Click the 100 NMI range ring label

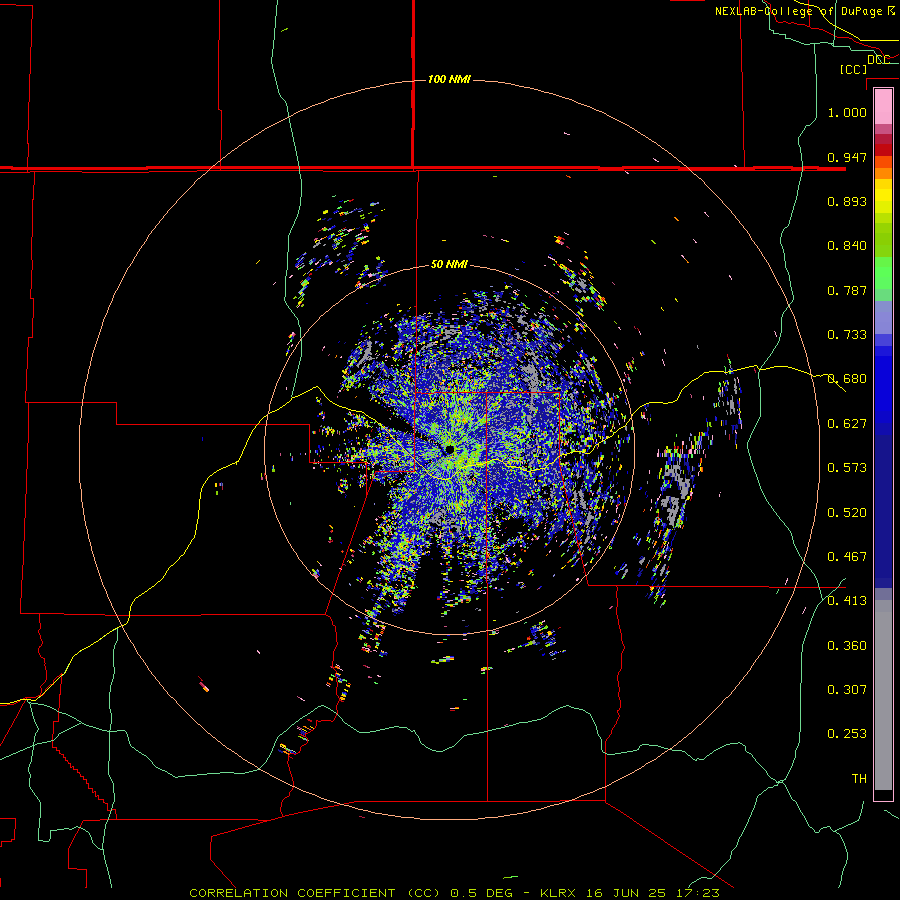coord(449,79)
